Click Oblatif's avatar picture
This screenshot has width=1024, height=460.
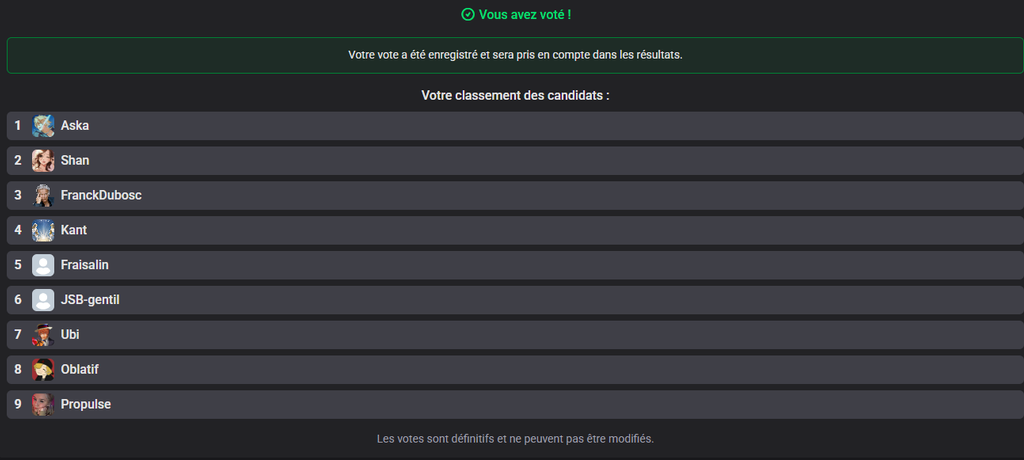(x=43, y=370)
